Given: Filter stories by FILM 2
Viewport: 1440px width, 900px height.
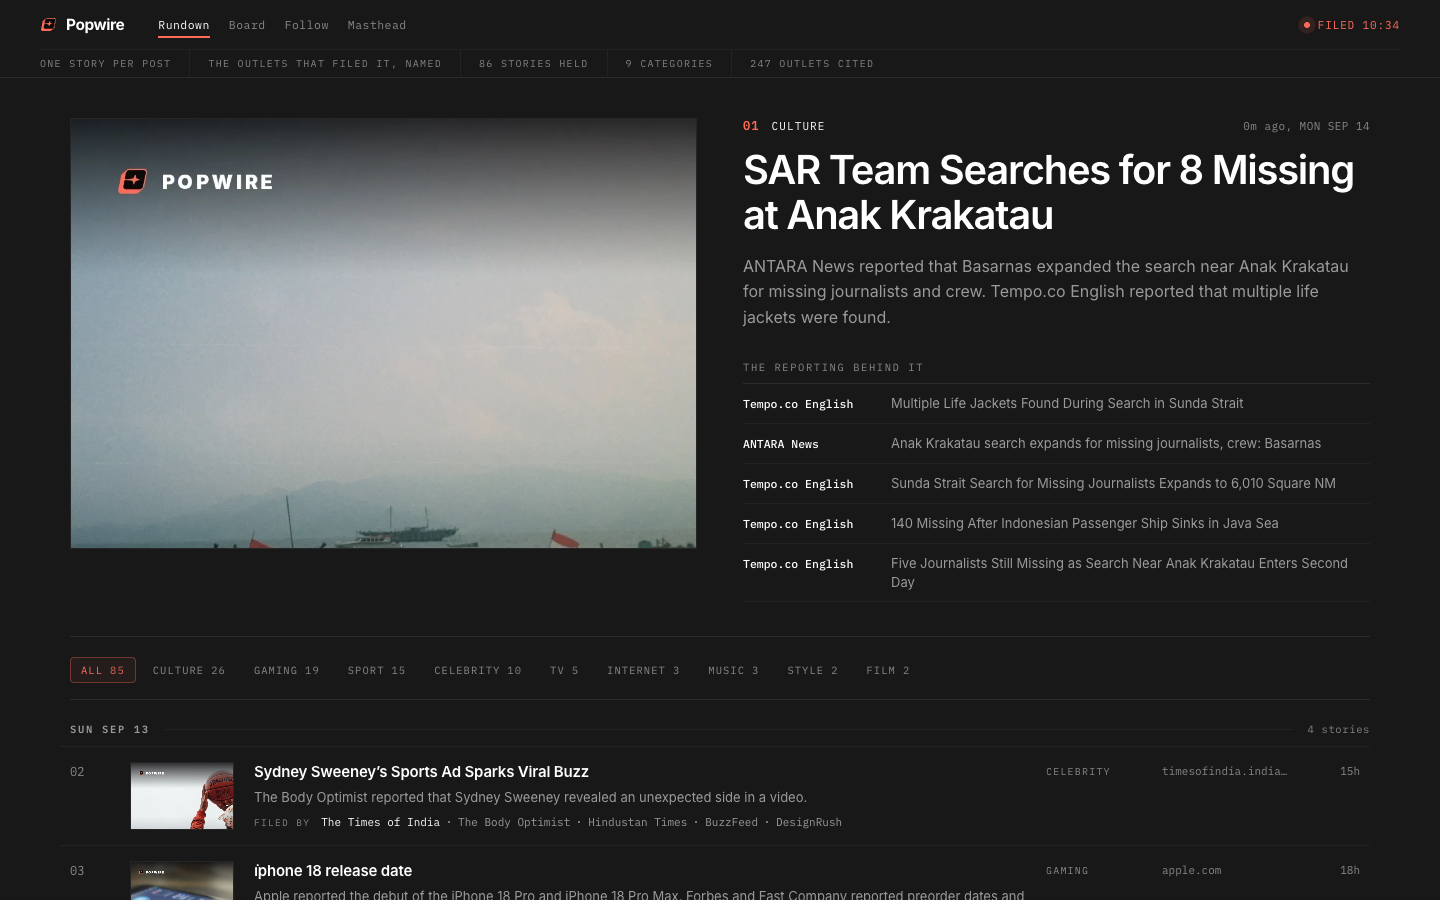Looking at the screenshot, I should pos(888,670).
